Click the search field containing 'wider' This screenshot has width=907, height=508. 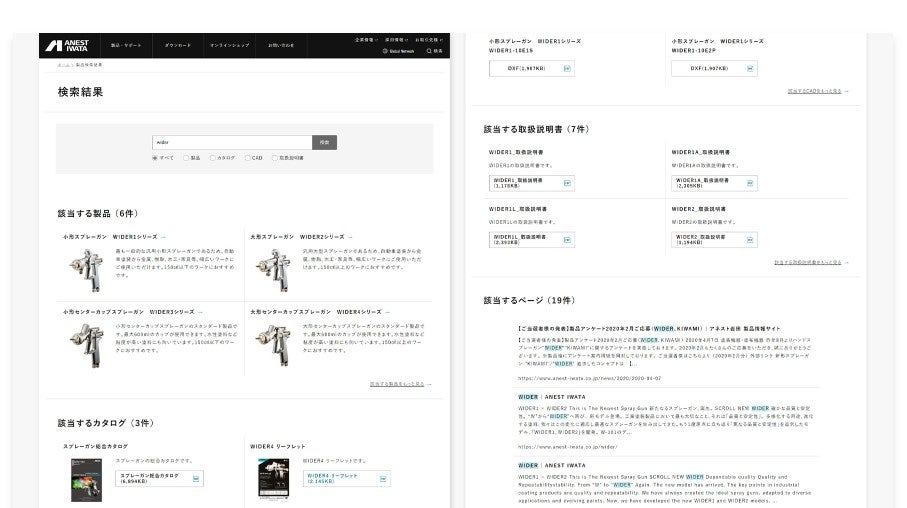[x=232, y=142]
